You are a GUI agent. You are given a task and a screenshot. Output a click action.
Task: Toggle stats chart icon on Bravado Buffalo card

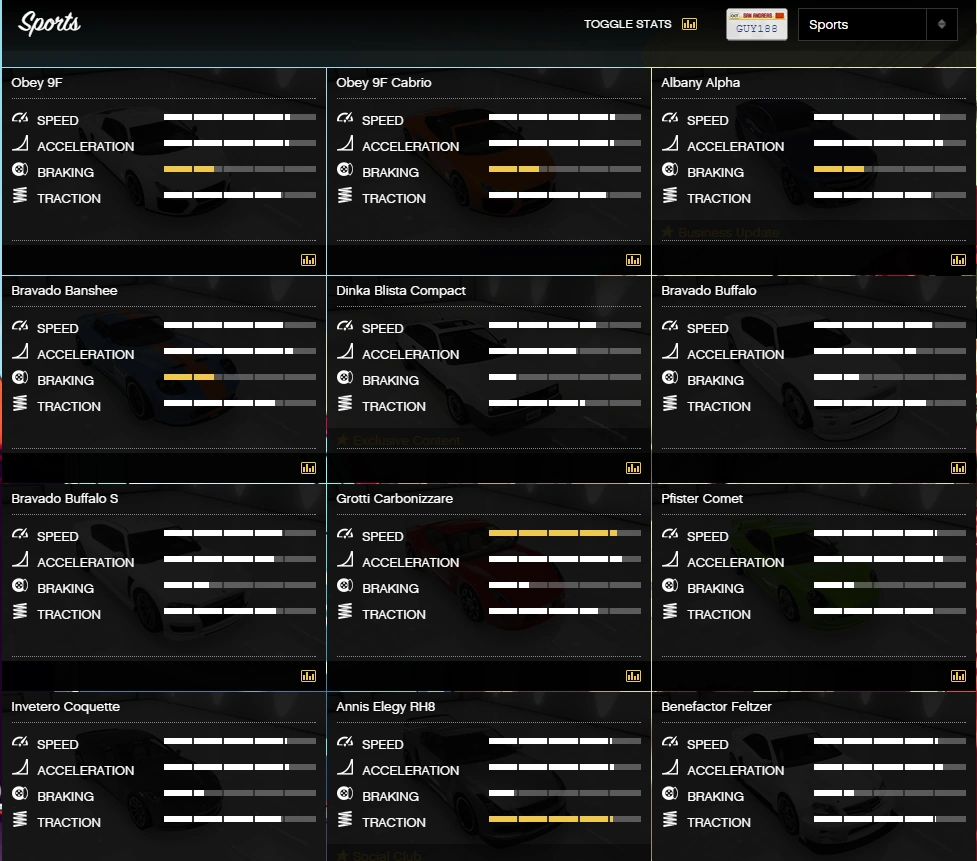(x=958, y=468)
